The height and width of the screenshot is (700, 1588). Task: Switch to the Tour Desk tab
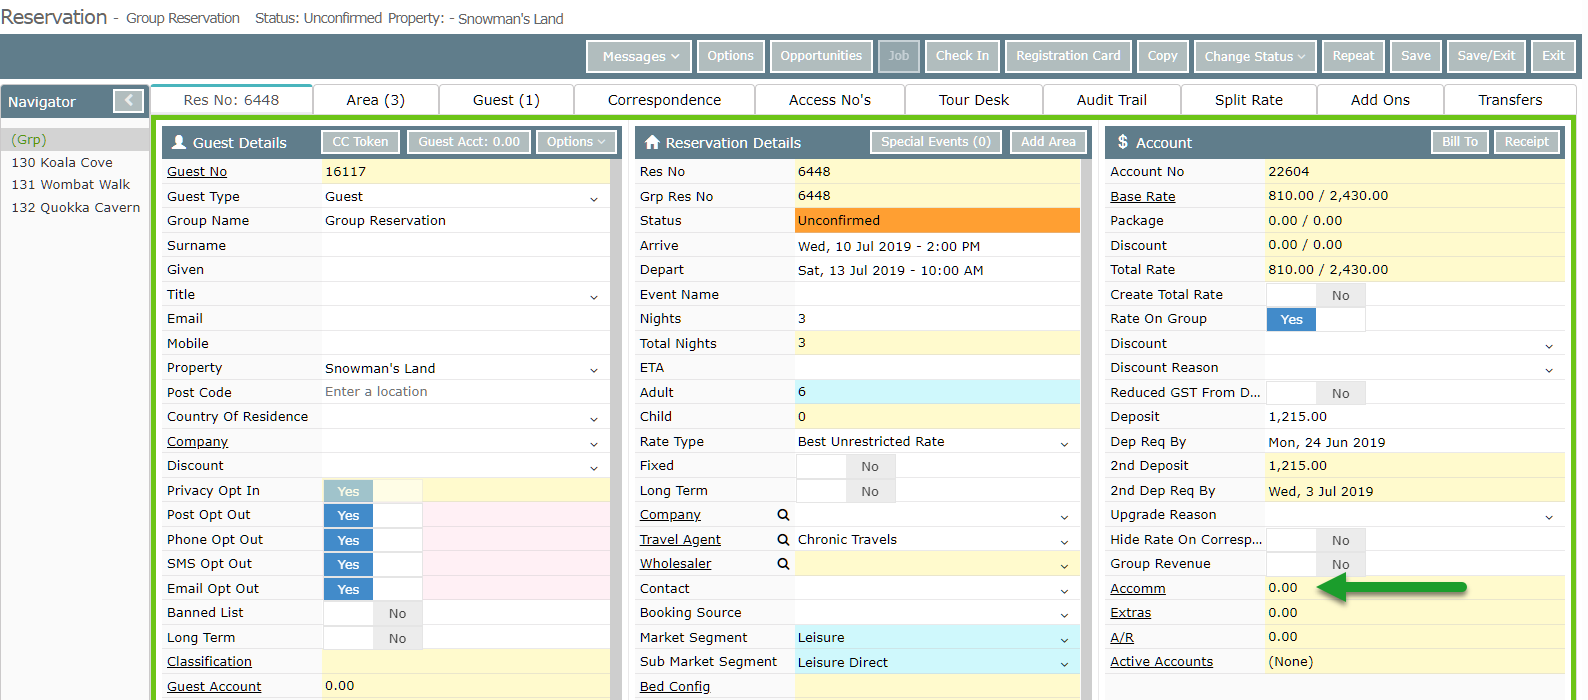pyautogui.click(x=974, y=100)
